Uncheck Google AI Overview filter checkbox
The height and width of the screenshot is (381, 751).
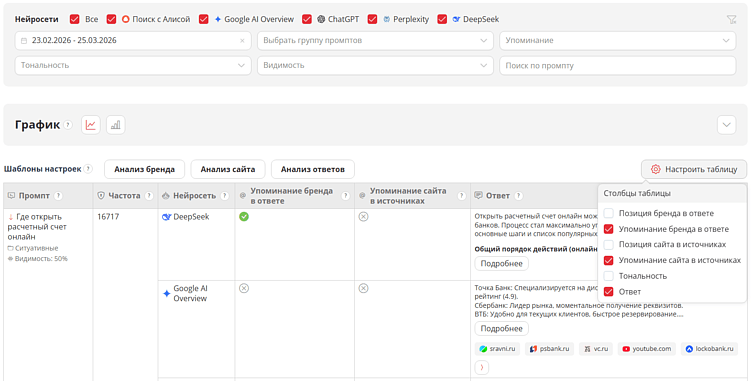coord(204,19)
